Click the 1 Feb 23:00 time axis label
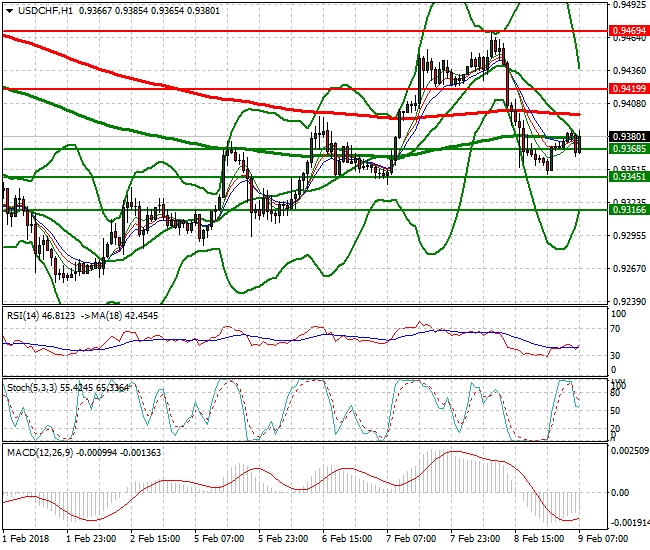Screen dimensions: 650x550 [x=91, y=539]
